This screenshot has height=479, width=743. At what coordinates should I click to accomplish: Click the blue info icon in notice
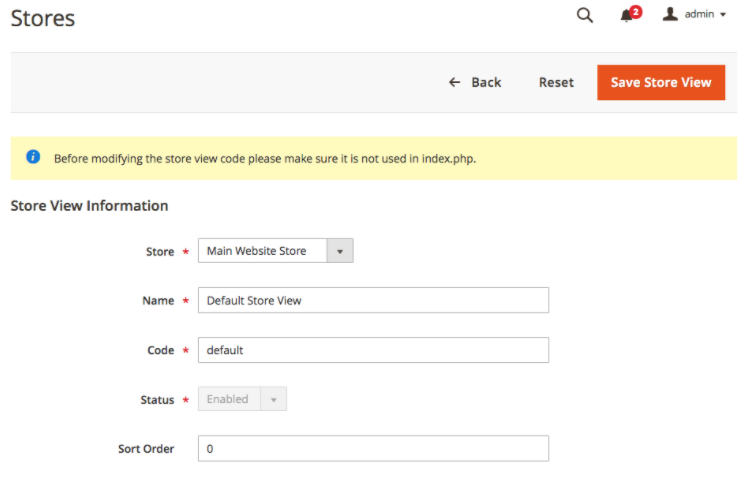[x=33, y=157]
